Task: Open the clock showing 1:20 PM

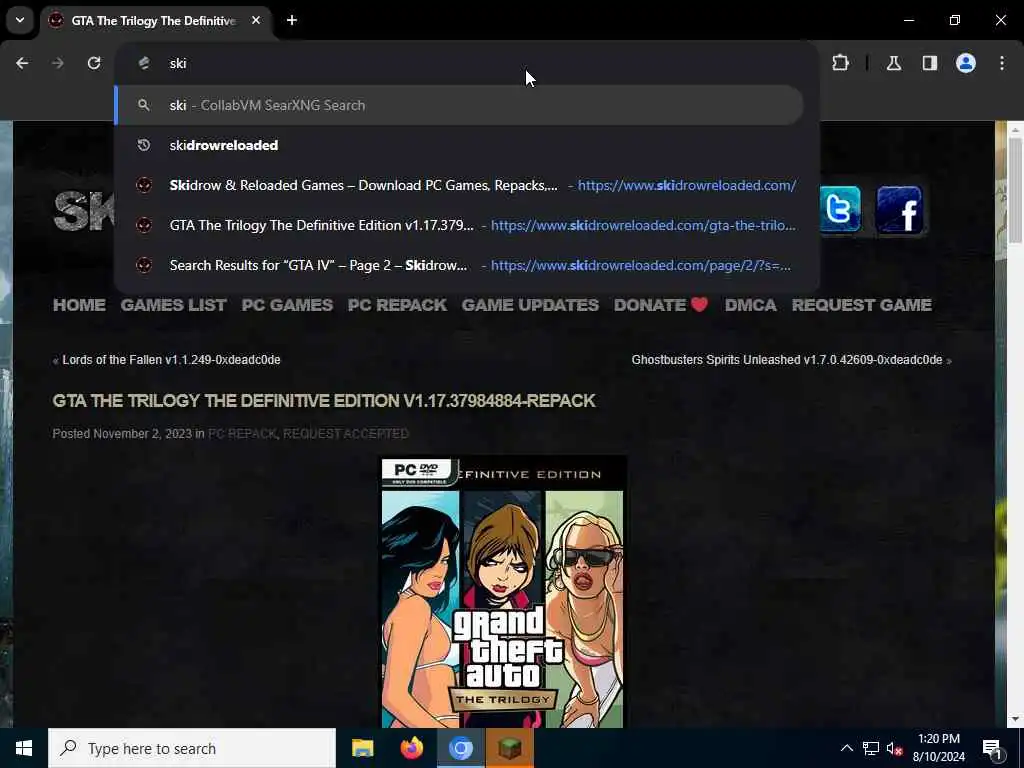Action: [938, 748]
